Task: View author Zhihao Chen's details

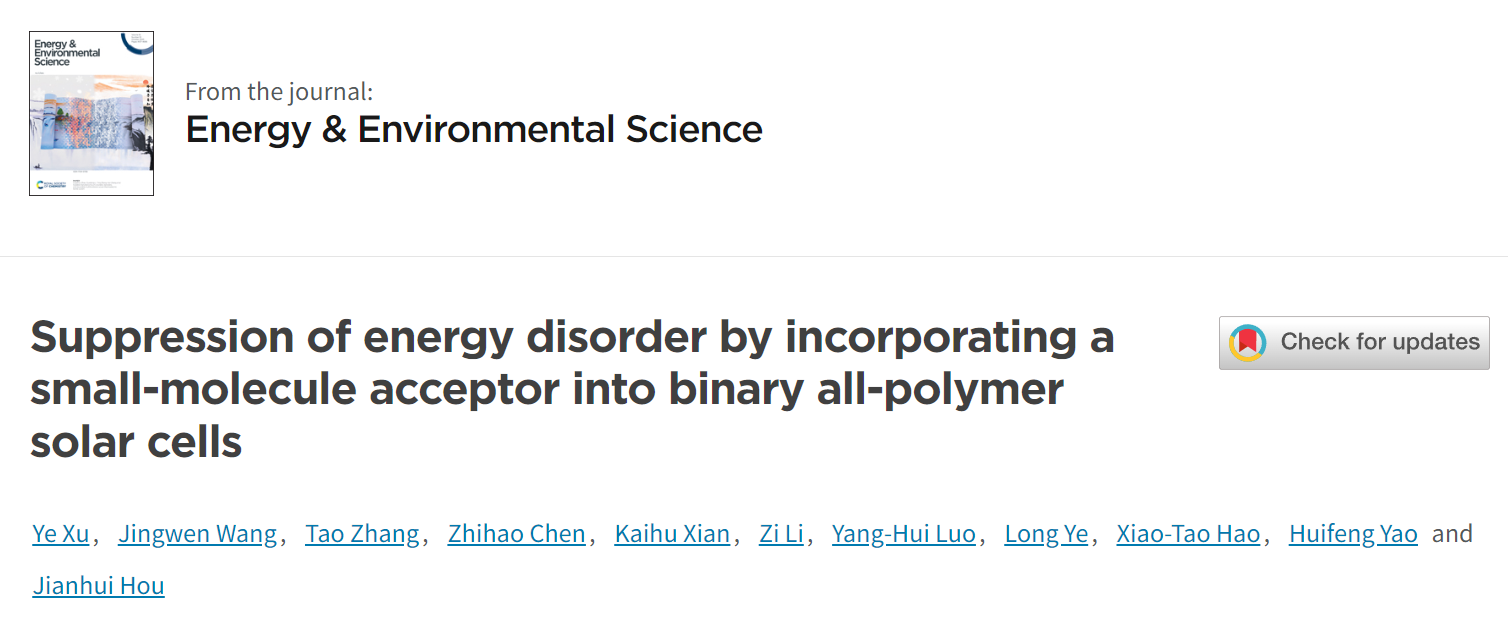Action: click(517, 534)
